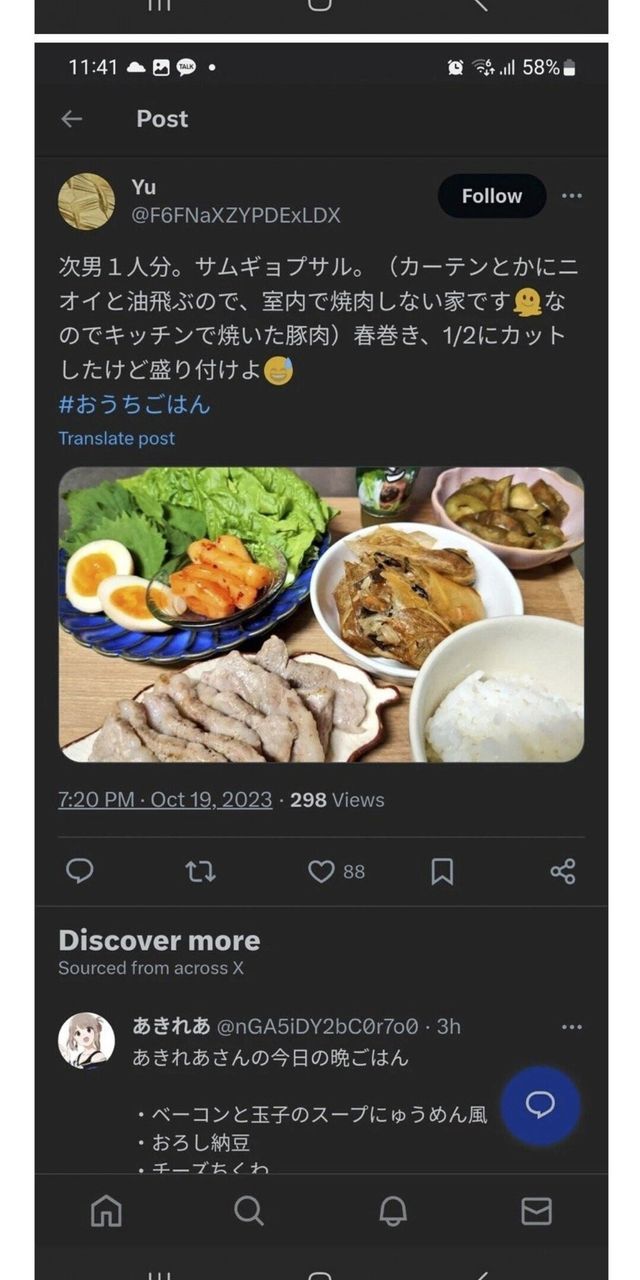Open Yu's profile picture

pyautogui.click(x=86, y=201)
